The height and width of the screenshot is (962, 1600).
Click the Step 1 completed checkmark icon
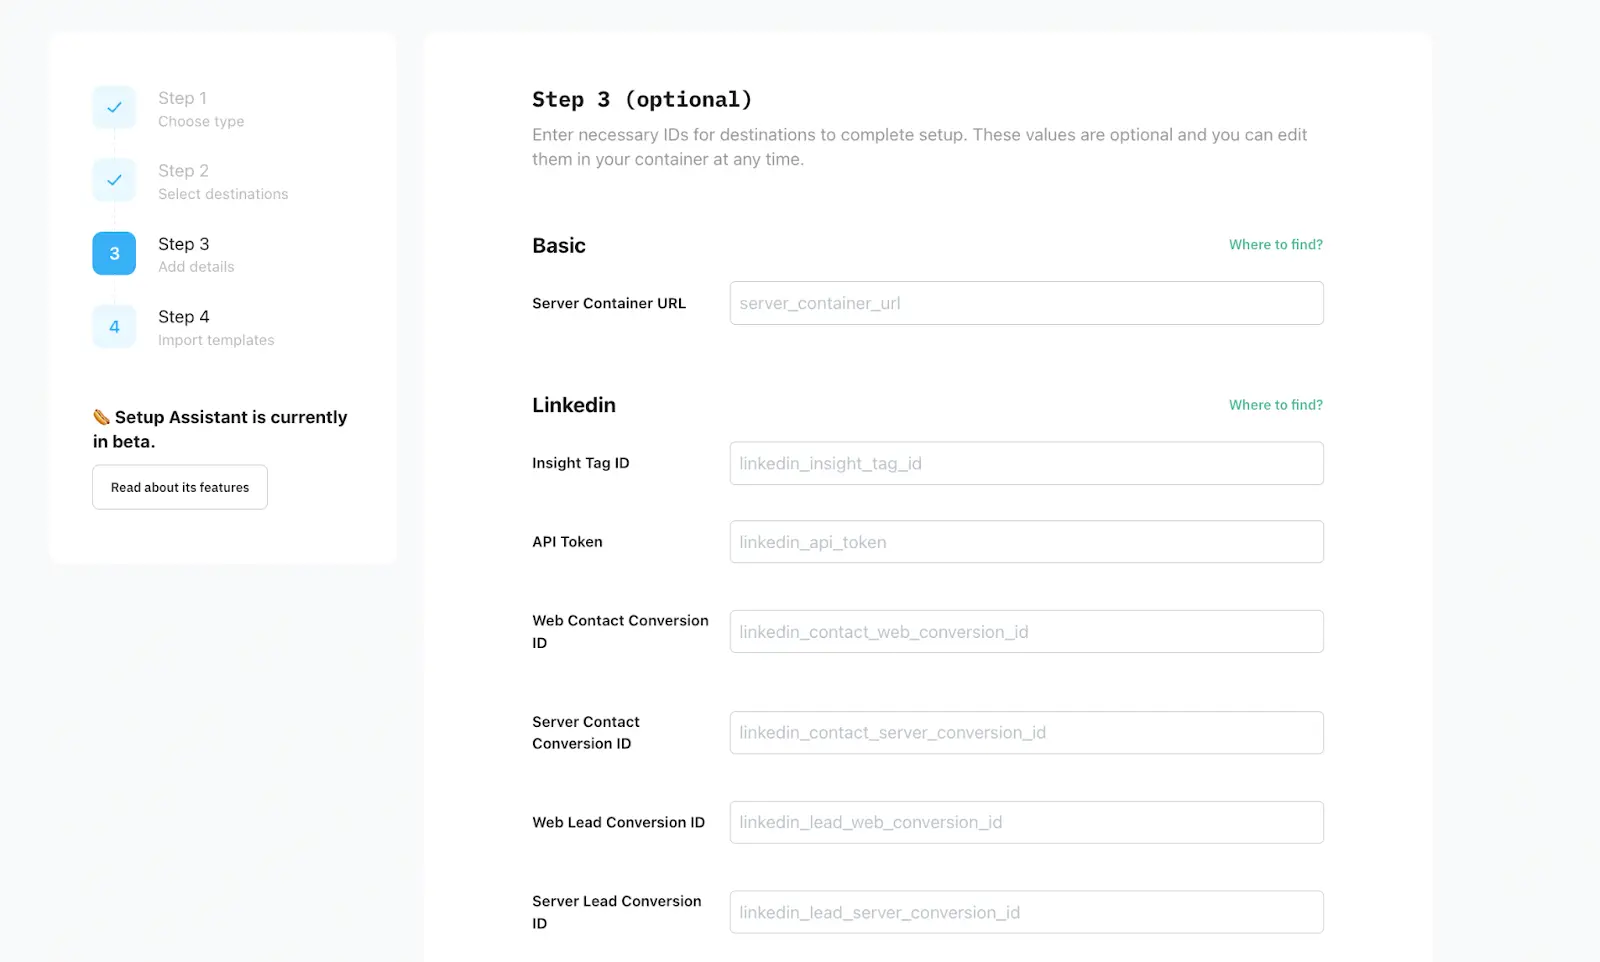(113, 107)
